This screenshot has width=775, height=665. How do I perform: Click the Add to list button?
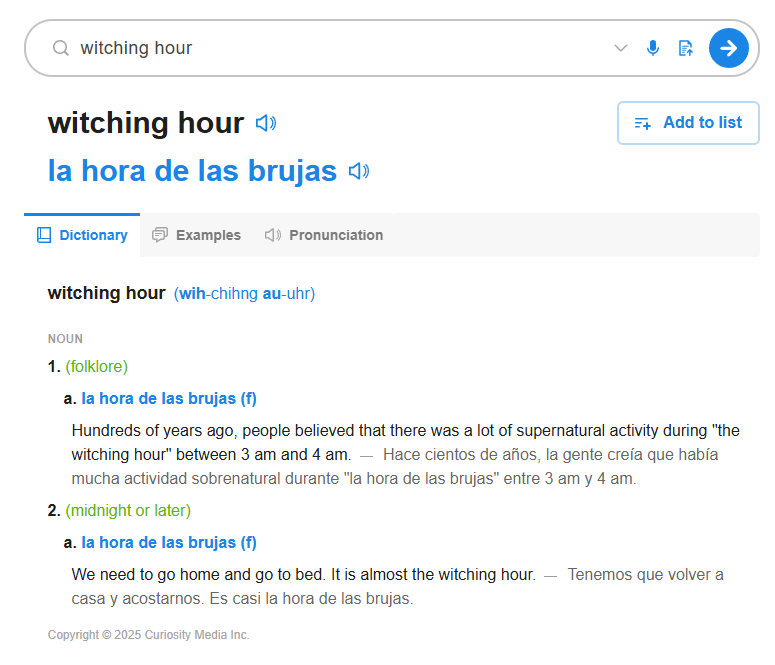click(688, 123)
